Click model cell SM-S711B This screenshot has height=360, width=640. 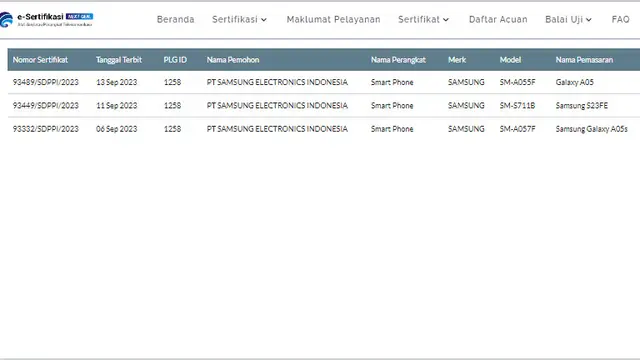pos(517,105)
